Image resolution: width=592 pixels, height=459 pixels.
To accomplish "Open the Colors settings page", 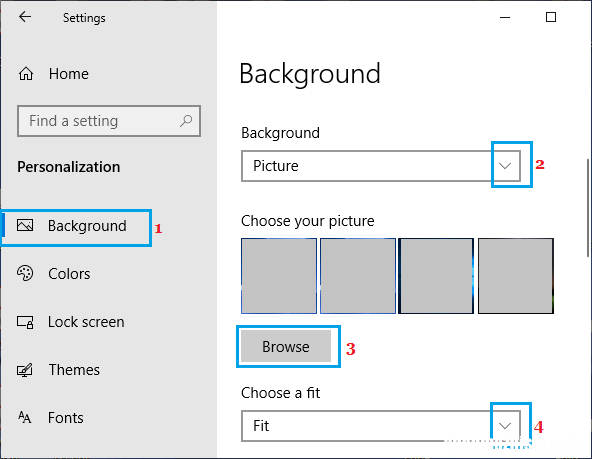I will pos(69,274).
